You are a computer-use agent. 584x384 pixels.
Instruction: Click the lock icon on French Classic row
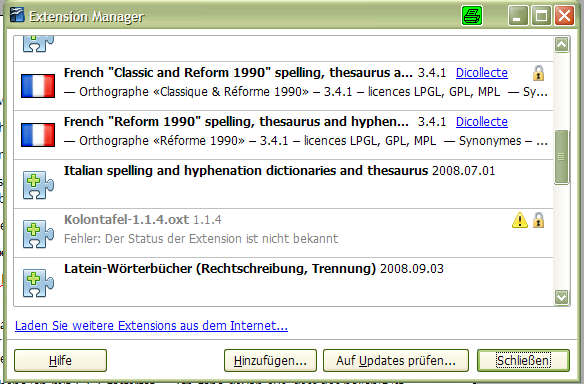coord(538,73)
